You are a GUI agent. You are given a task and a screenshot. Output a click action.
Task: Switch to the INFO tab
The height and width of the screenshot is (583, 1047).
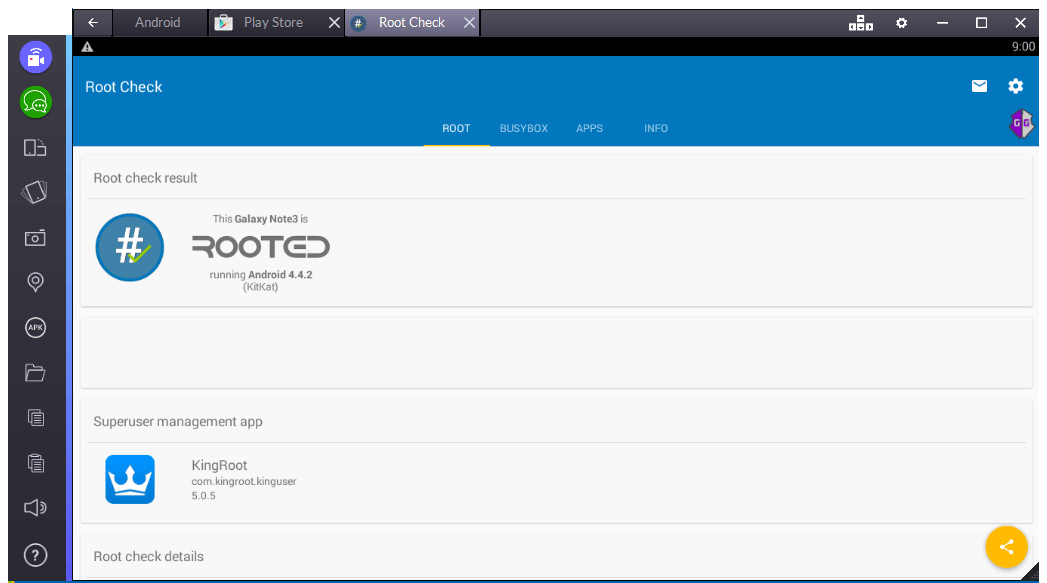[x=656, y=128]
